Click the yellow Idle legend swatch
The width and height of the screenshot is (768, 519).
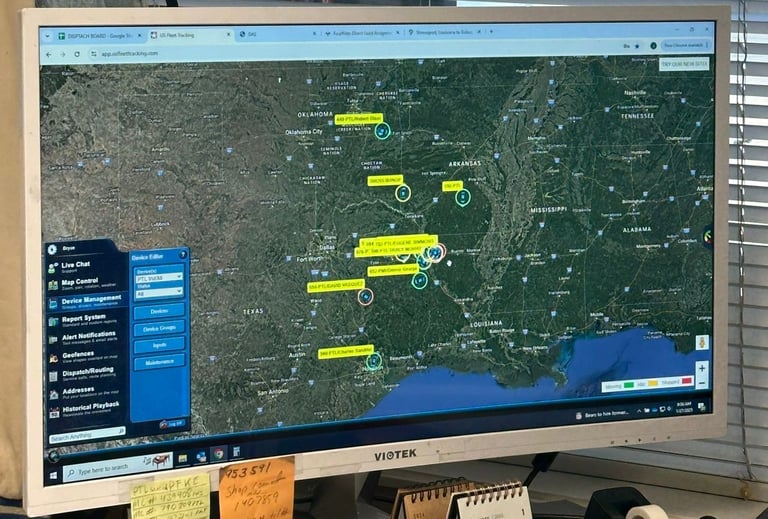[653, 383]
